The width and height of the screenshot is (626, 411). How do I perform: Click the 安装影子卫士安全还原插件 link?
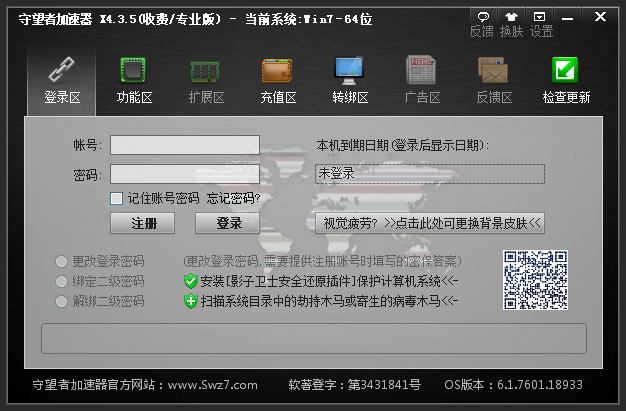click(329, 281)
